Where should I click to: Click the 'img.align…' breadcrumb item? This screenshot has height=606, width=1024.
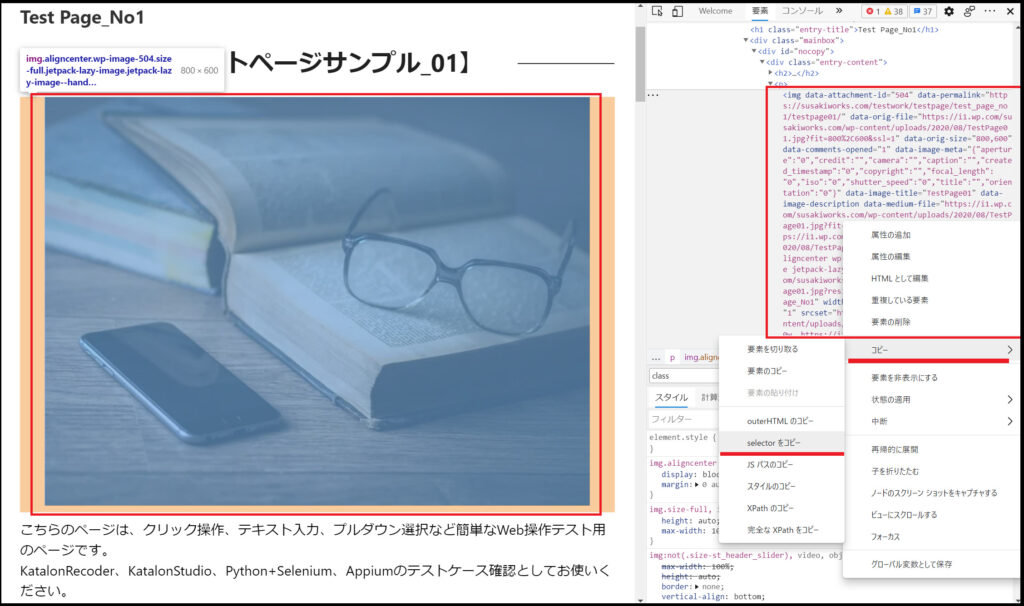(701, 357)
